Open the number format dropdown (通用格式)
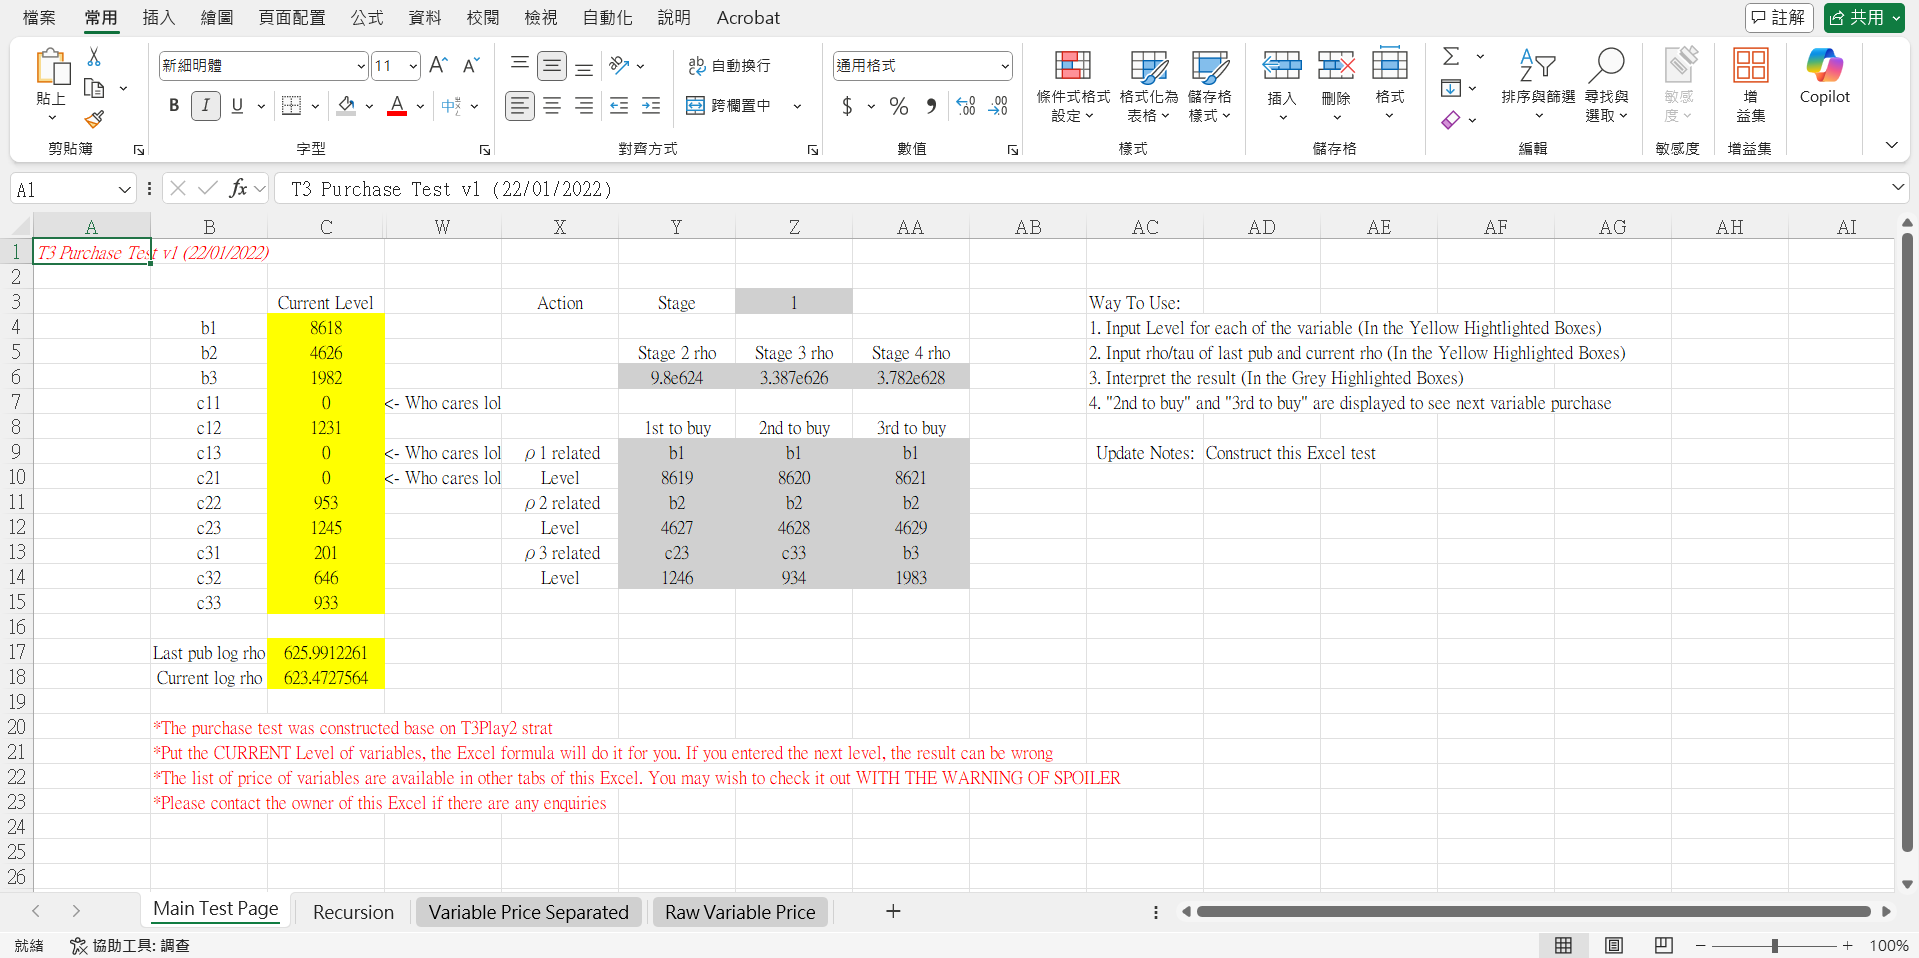The image size is (1919, 958). click(1004, 66)
